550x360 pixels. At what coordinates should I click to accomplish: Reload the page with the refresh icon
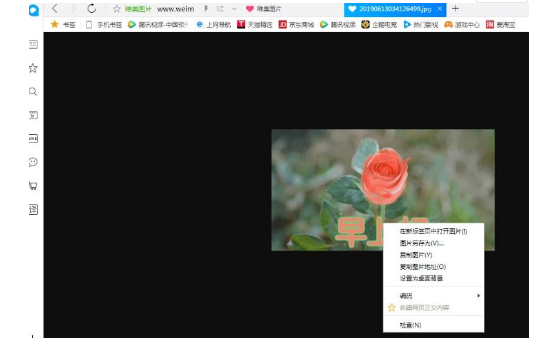click(x=92, y=8)
